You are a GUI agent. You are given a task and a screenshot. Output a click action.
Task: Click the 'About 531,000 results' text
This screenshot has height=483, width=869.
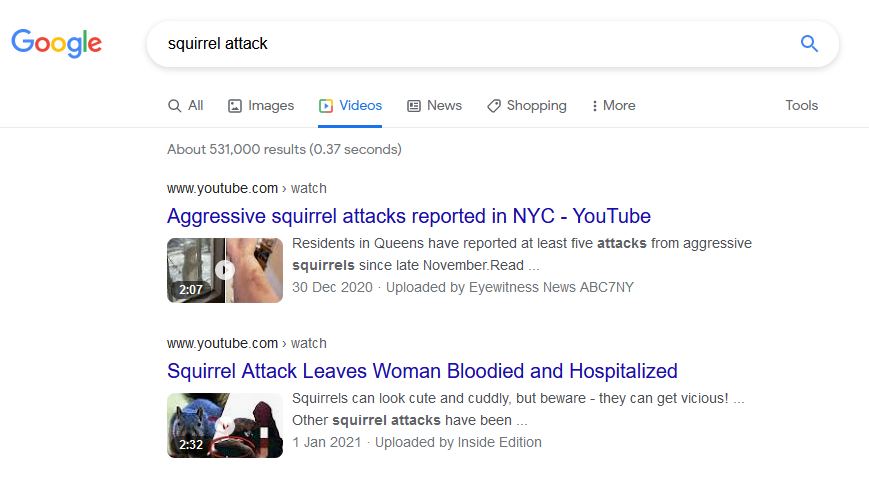click(284, 150)
